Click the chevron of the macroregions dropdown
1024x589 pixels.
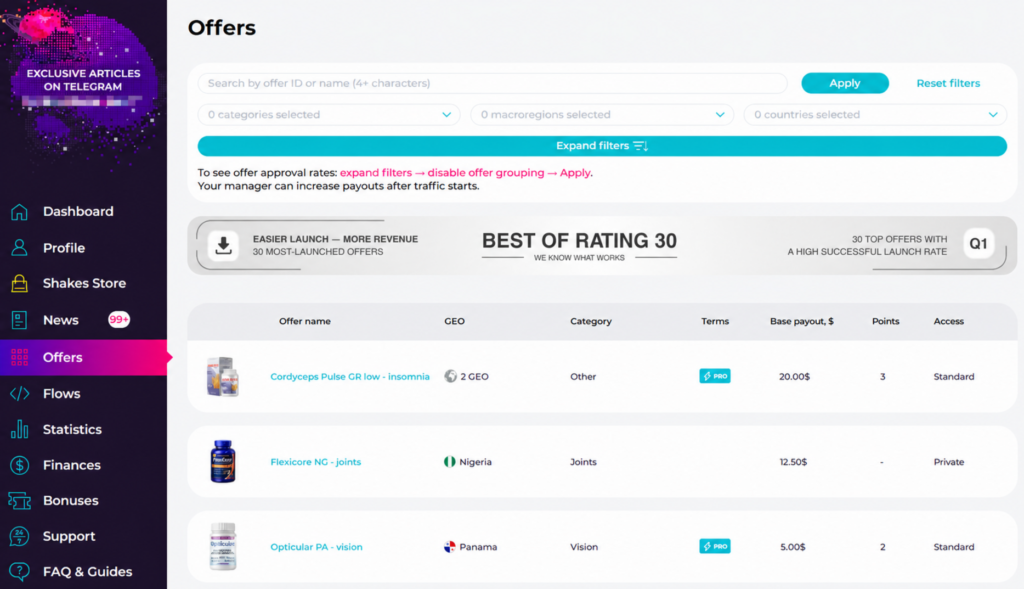(x=720, y=115)
